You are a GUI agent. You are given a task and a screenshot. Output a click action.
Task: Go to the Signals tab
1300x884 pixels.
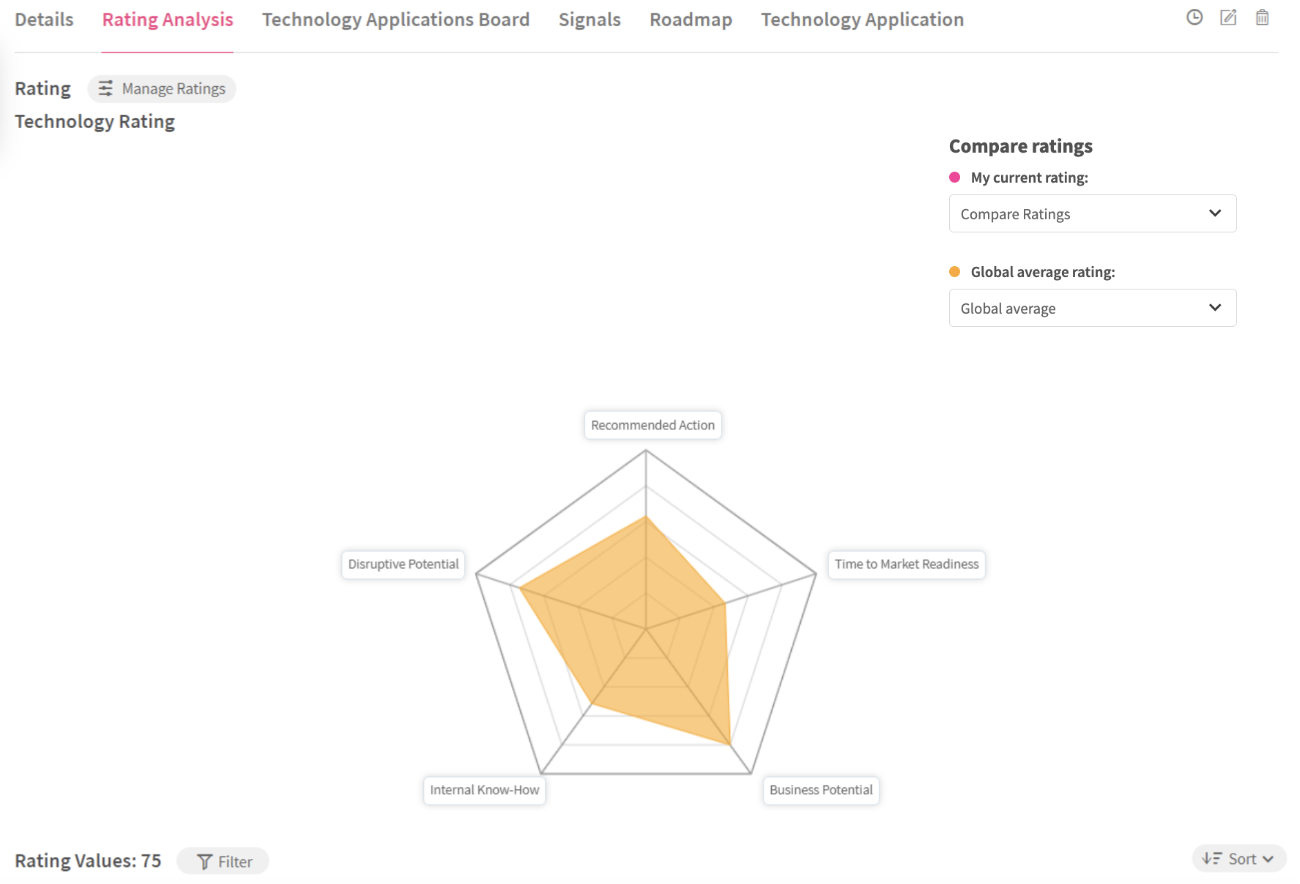(589, 20)
